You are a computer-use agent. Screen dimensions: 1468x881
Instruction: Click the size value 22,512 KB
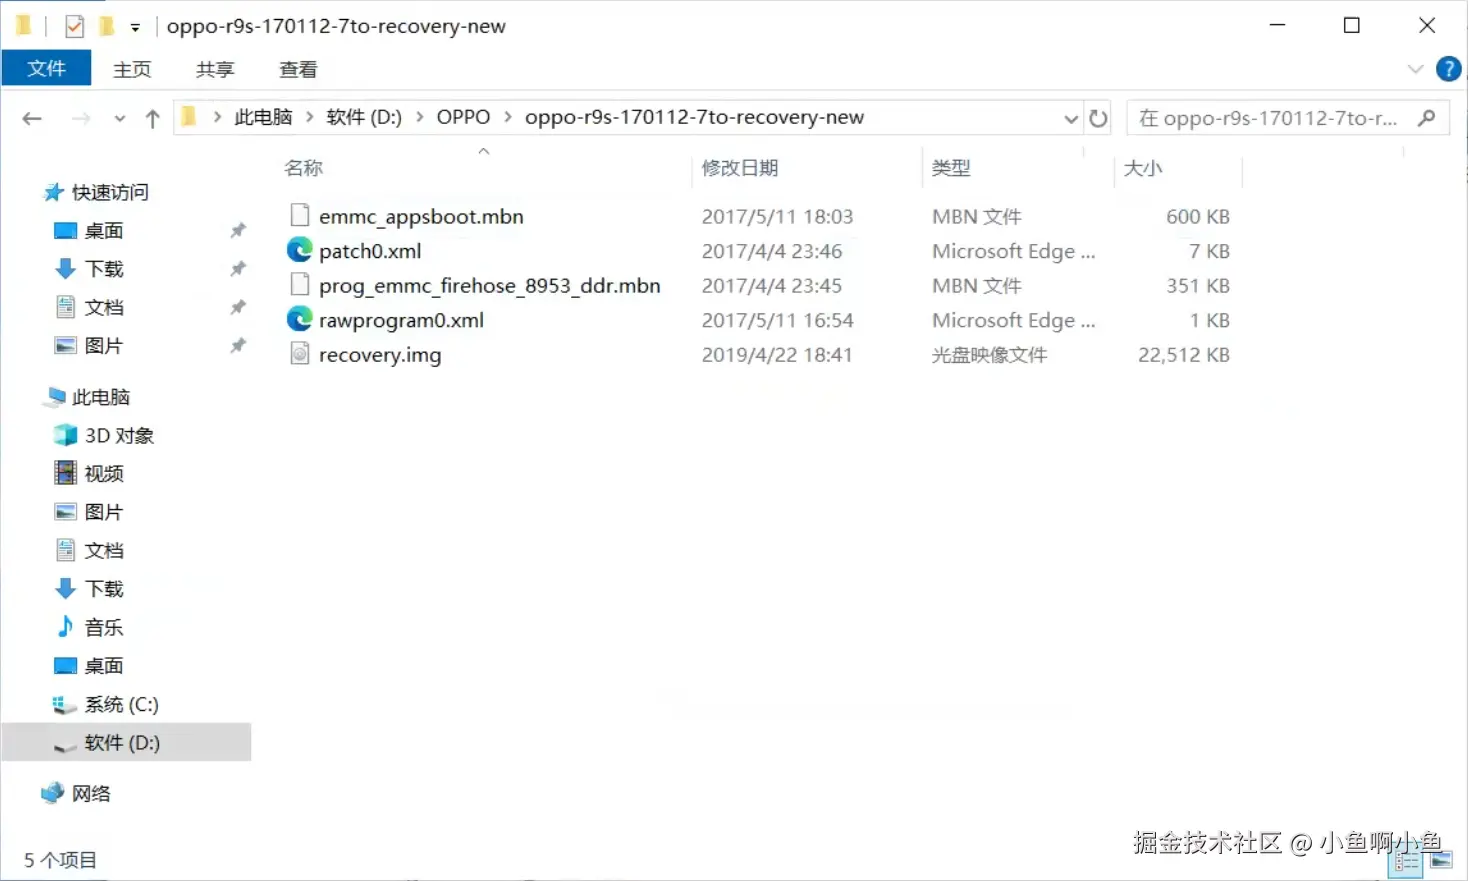(x=1184, y=355)
